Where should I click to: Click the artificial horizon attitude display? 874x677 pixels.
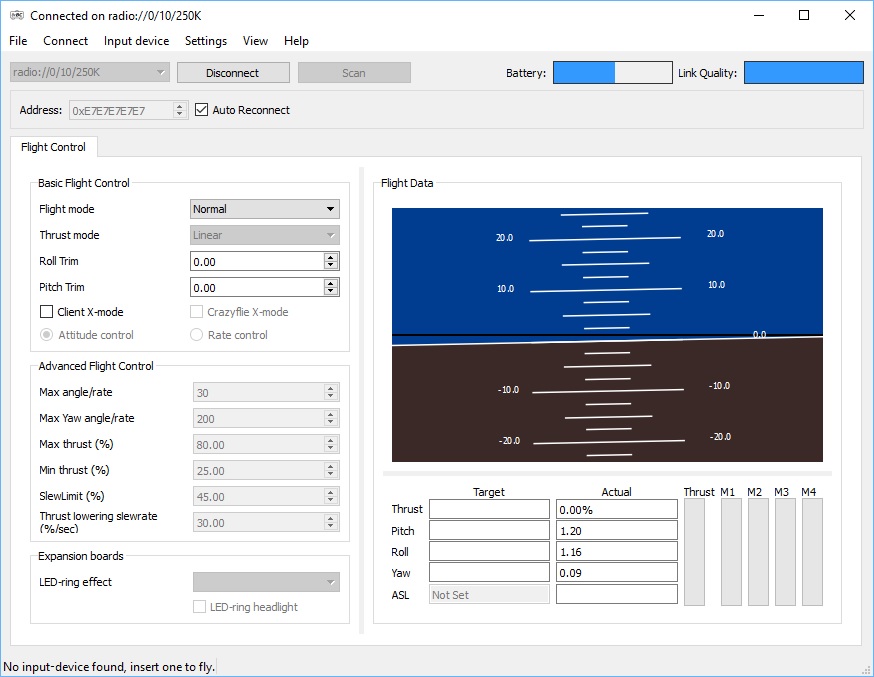coord(607,335)
